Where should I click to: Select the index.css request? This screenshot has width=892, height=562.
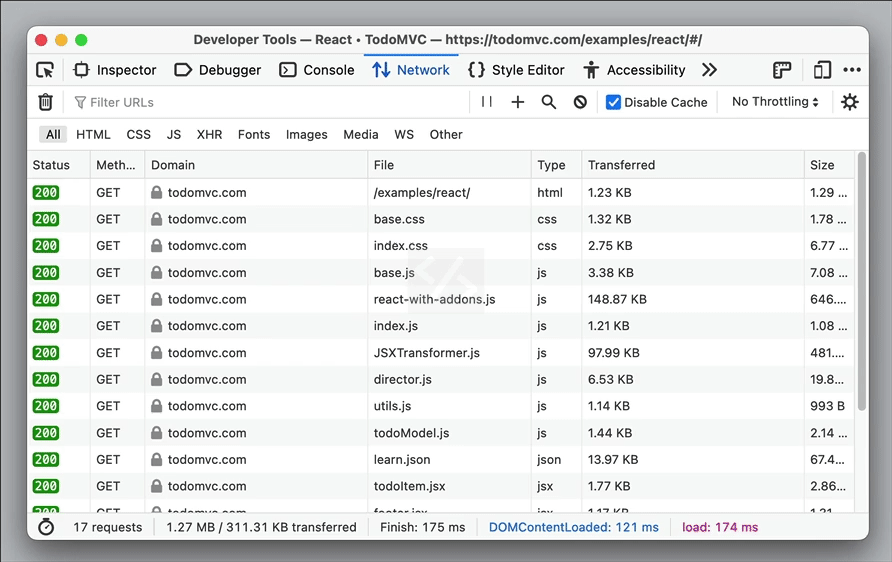(x=441, y=246)
